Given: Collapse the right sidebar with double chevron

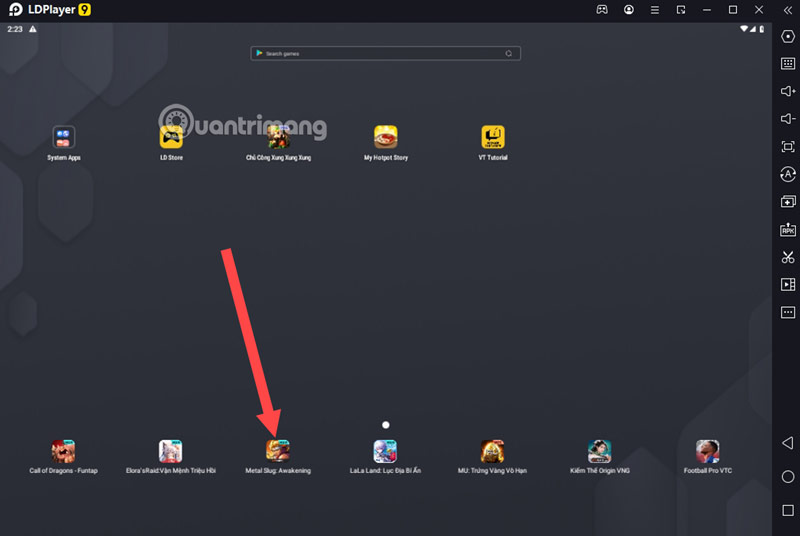Looking at the screenshot, I should point(787,9).
